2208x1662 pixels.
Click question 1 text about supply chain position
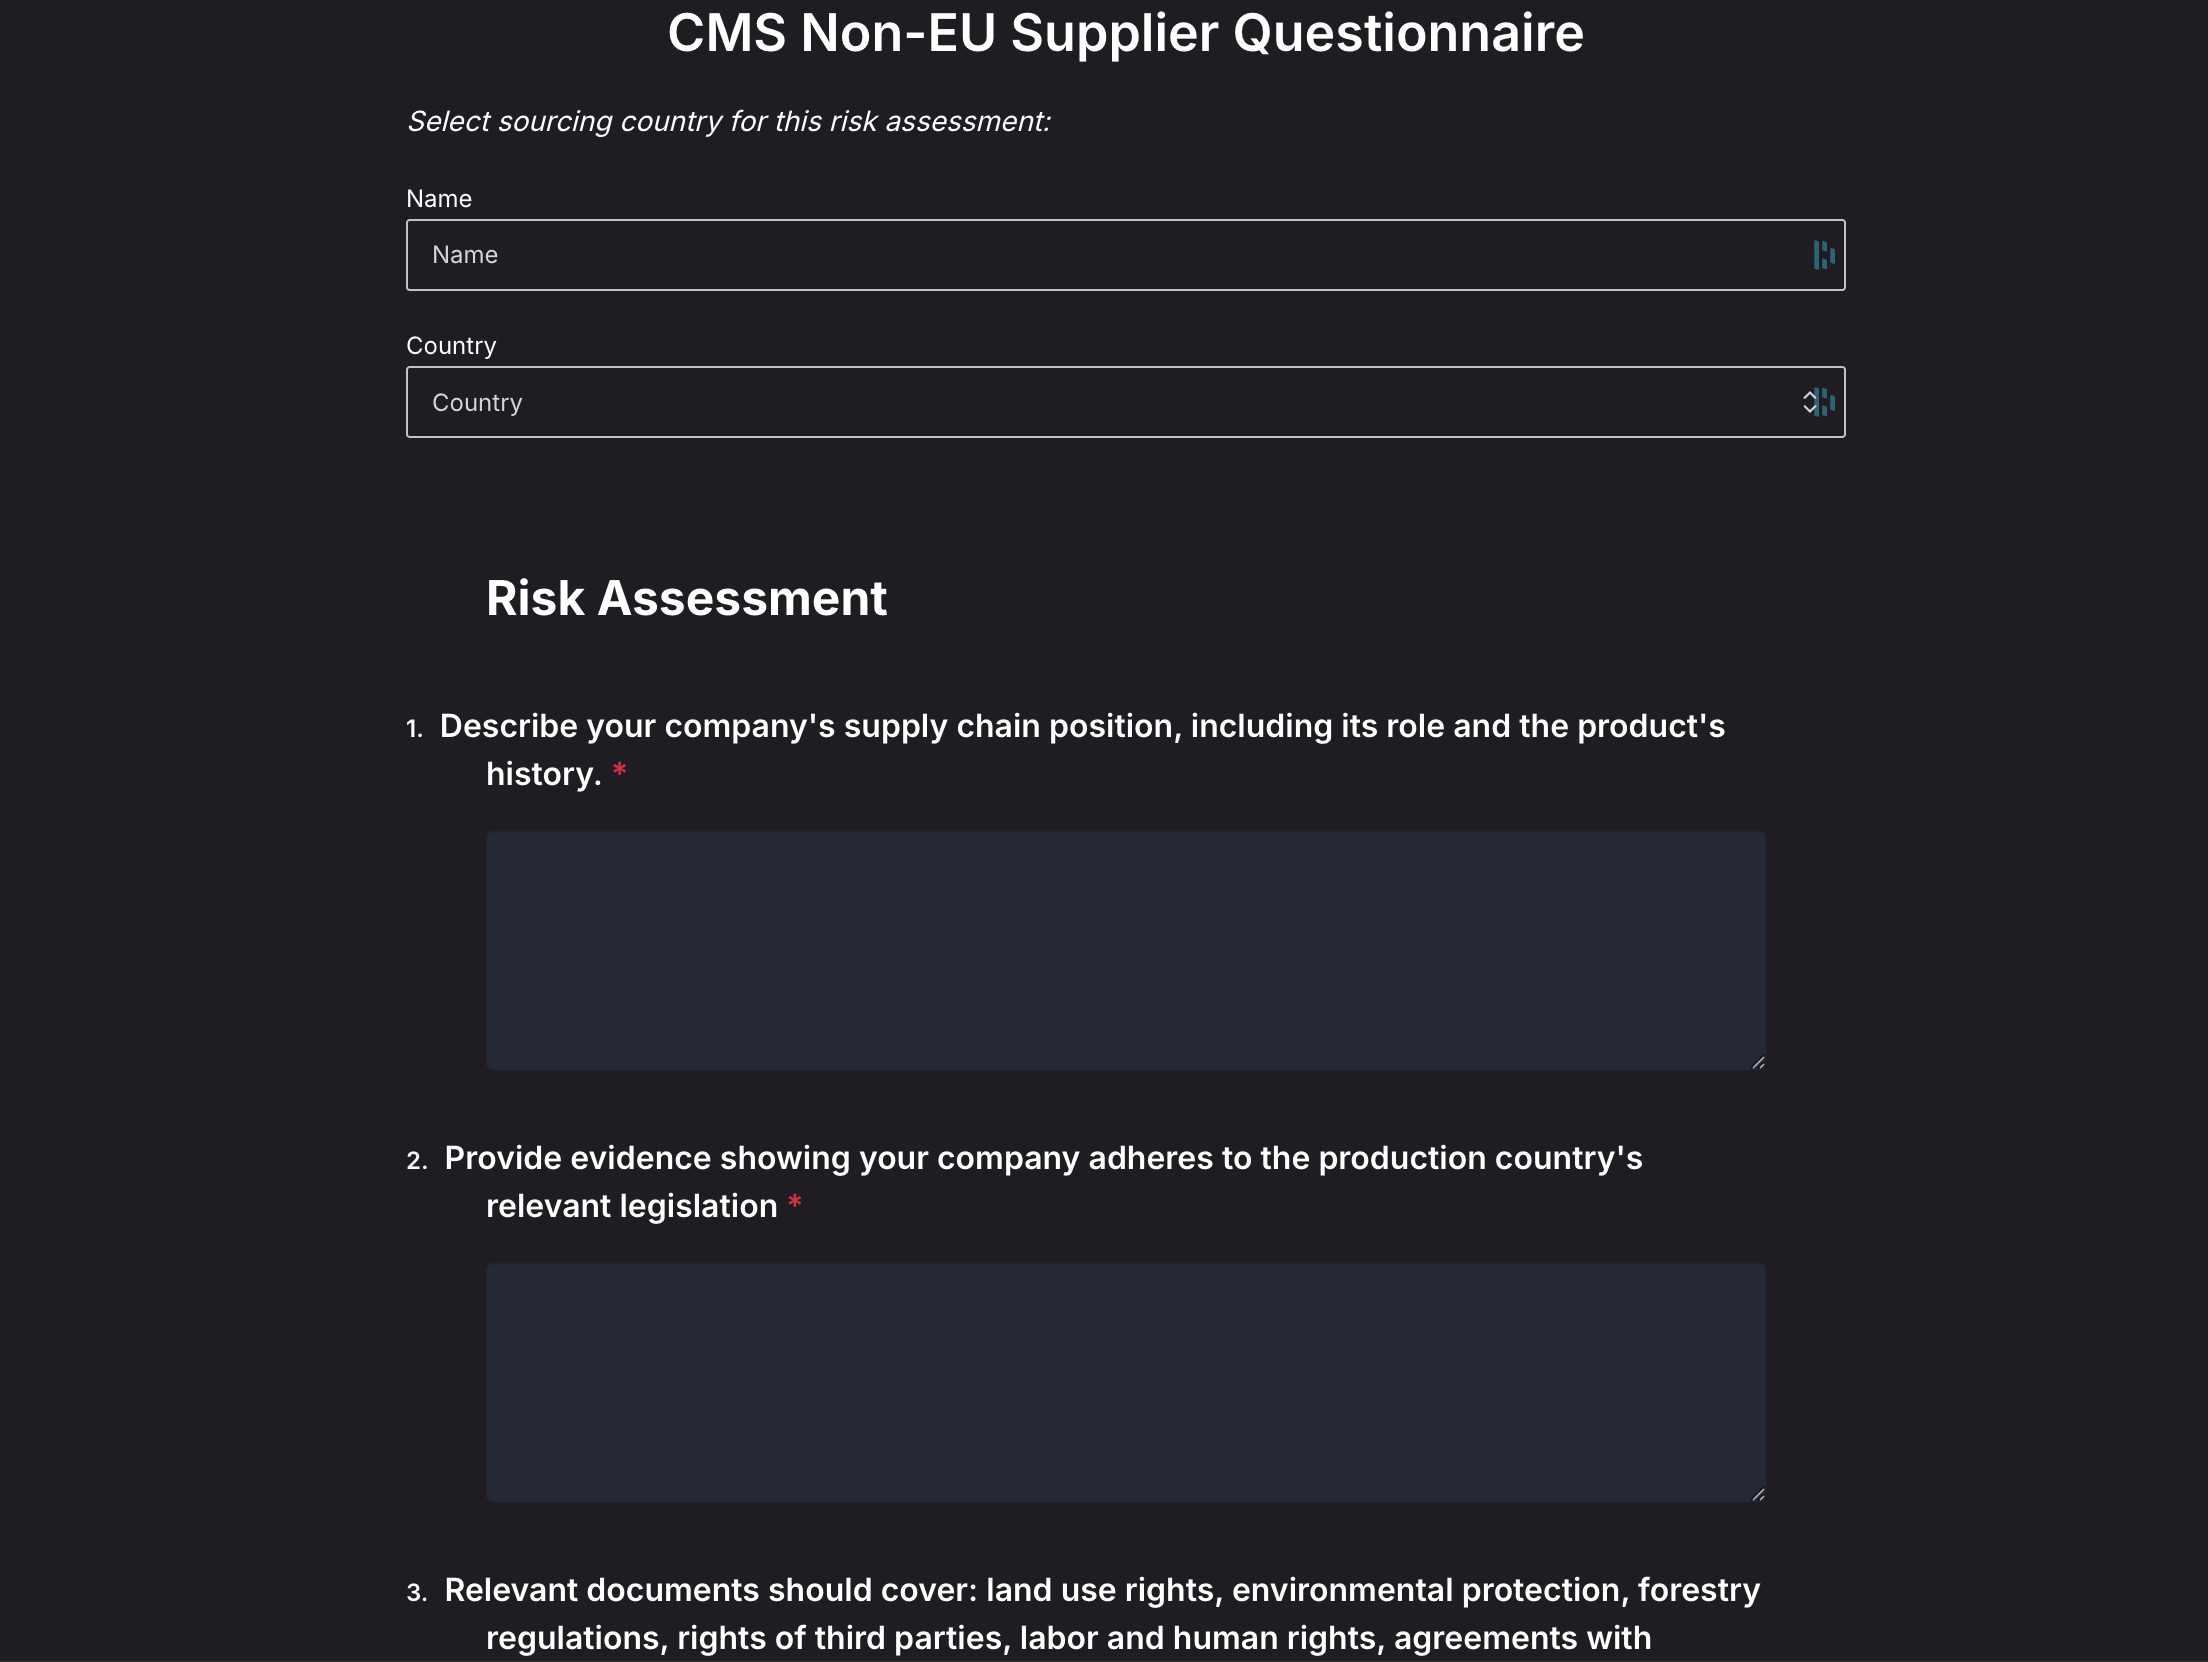[1082, 726]
